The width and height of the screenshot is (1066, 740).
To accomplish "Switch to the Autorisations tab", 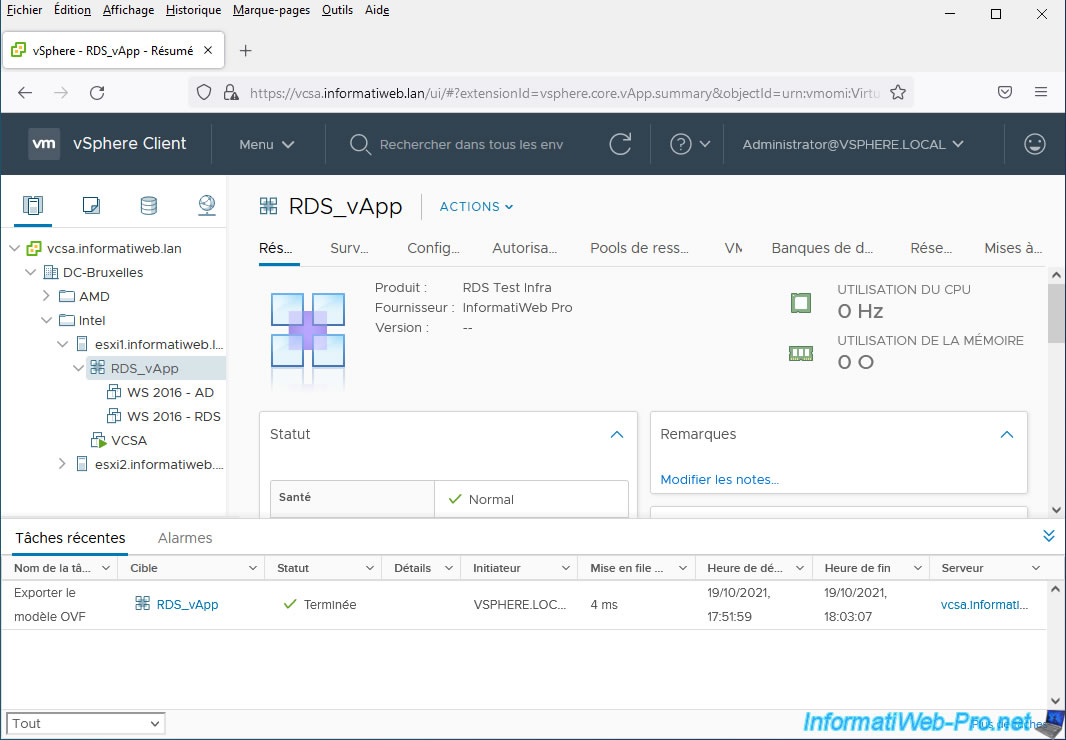I will point(525,248).
